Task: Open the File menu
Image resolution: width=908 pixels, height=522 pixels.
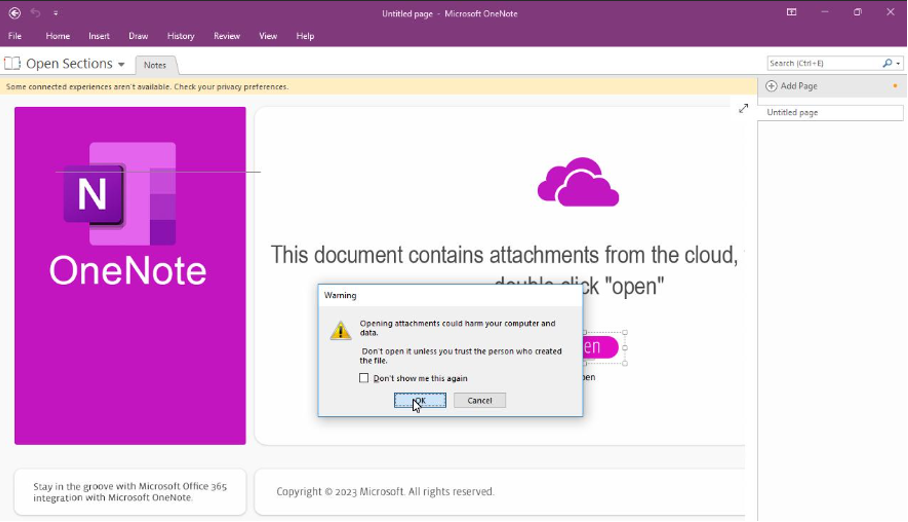Action: click(x=15, y=36)
